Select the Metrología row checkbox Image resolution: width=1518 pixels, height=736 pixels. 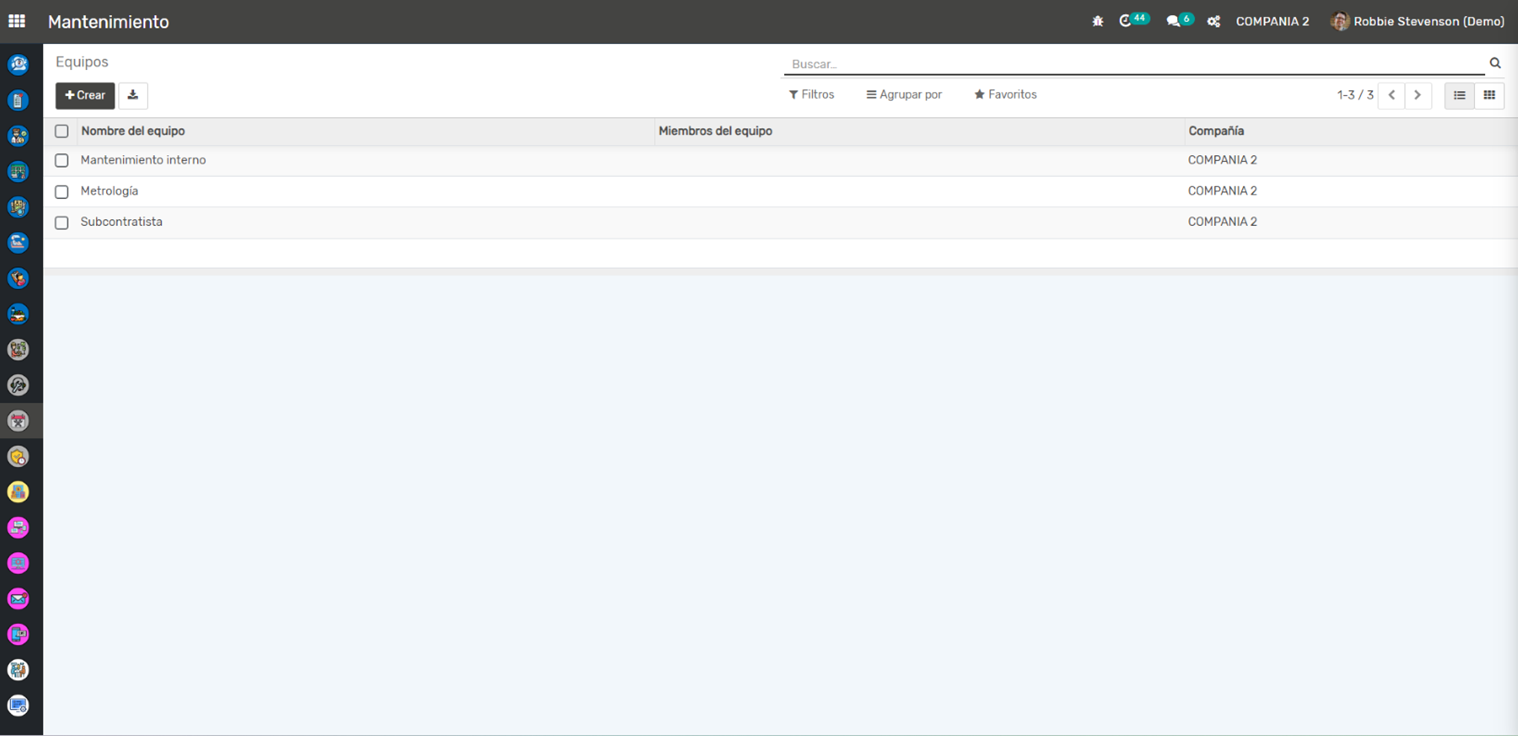tap(62, 191)
